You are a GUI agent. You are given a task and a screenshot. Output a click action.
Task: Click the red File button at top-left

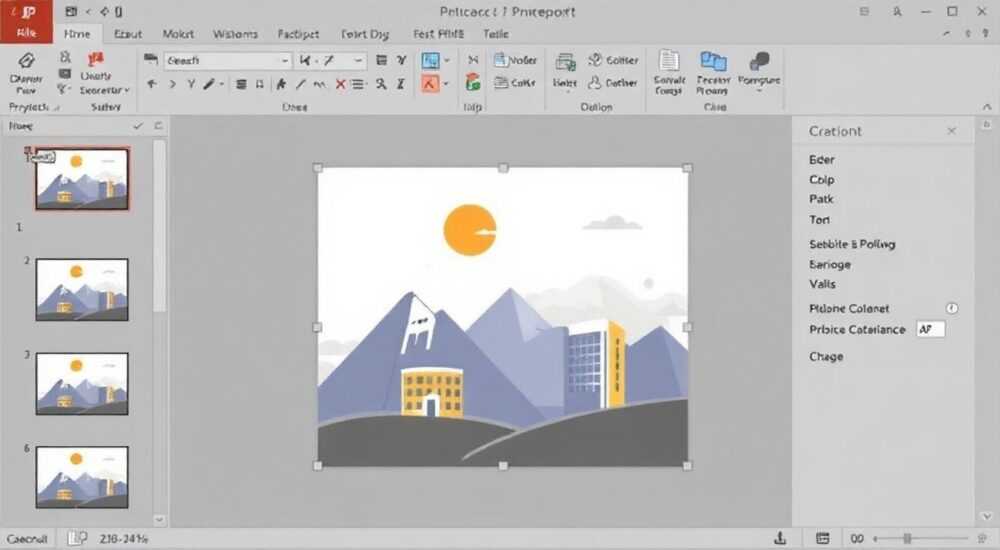click(26, 22)
